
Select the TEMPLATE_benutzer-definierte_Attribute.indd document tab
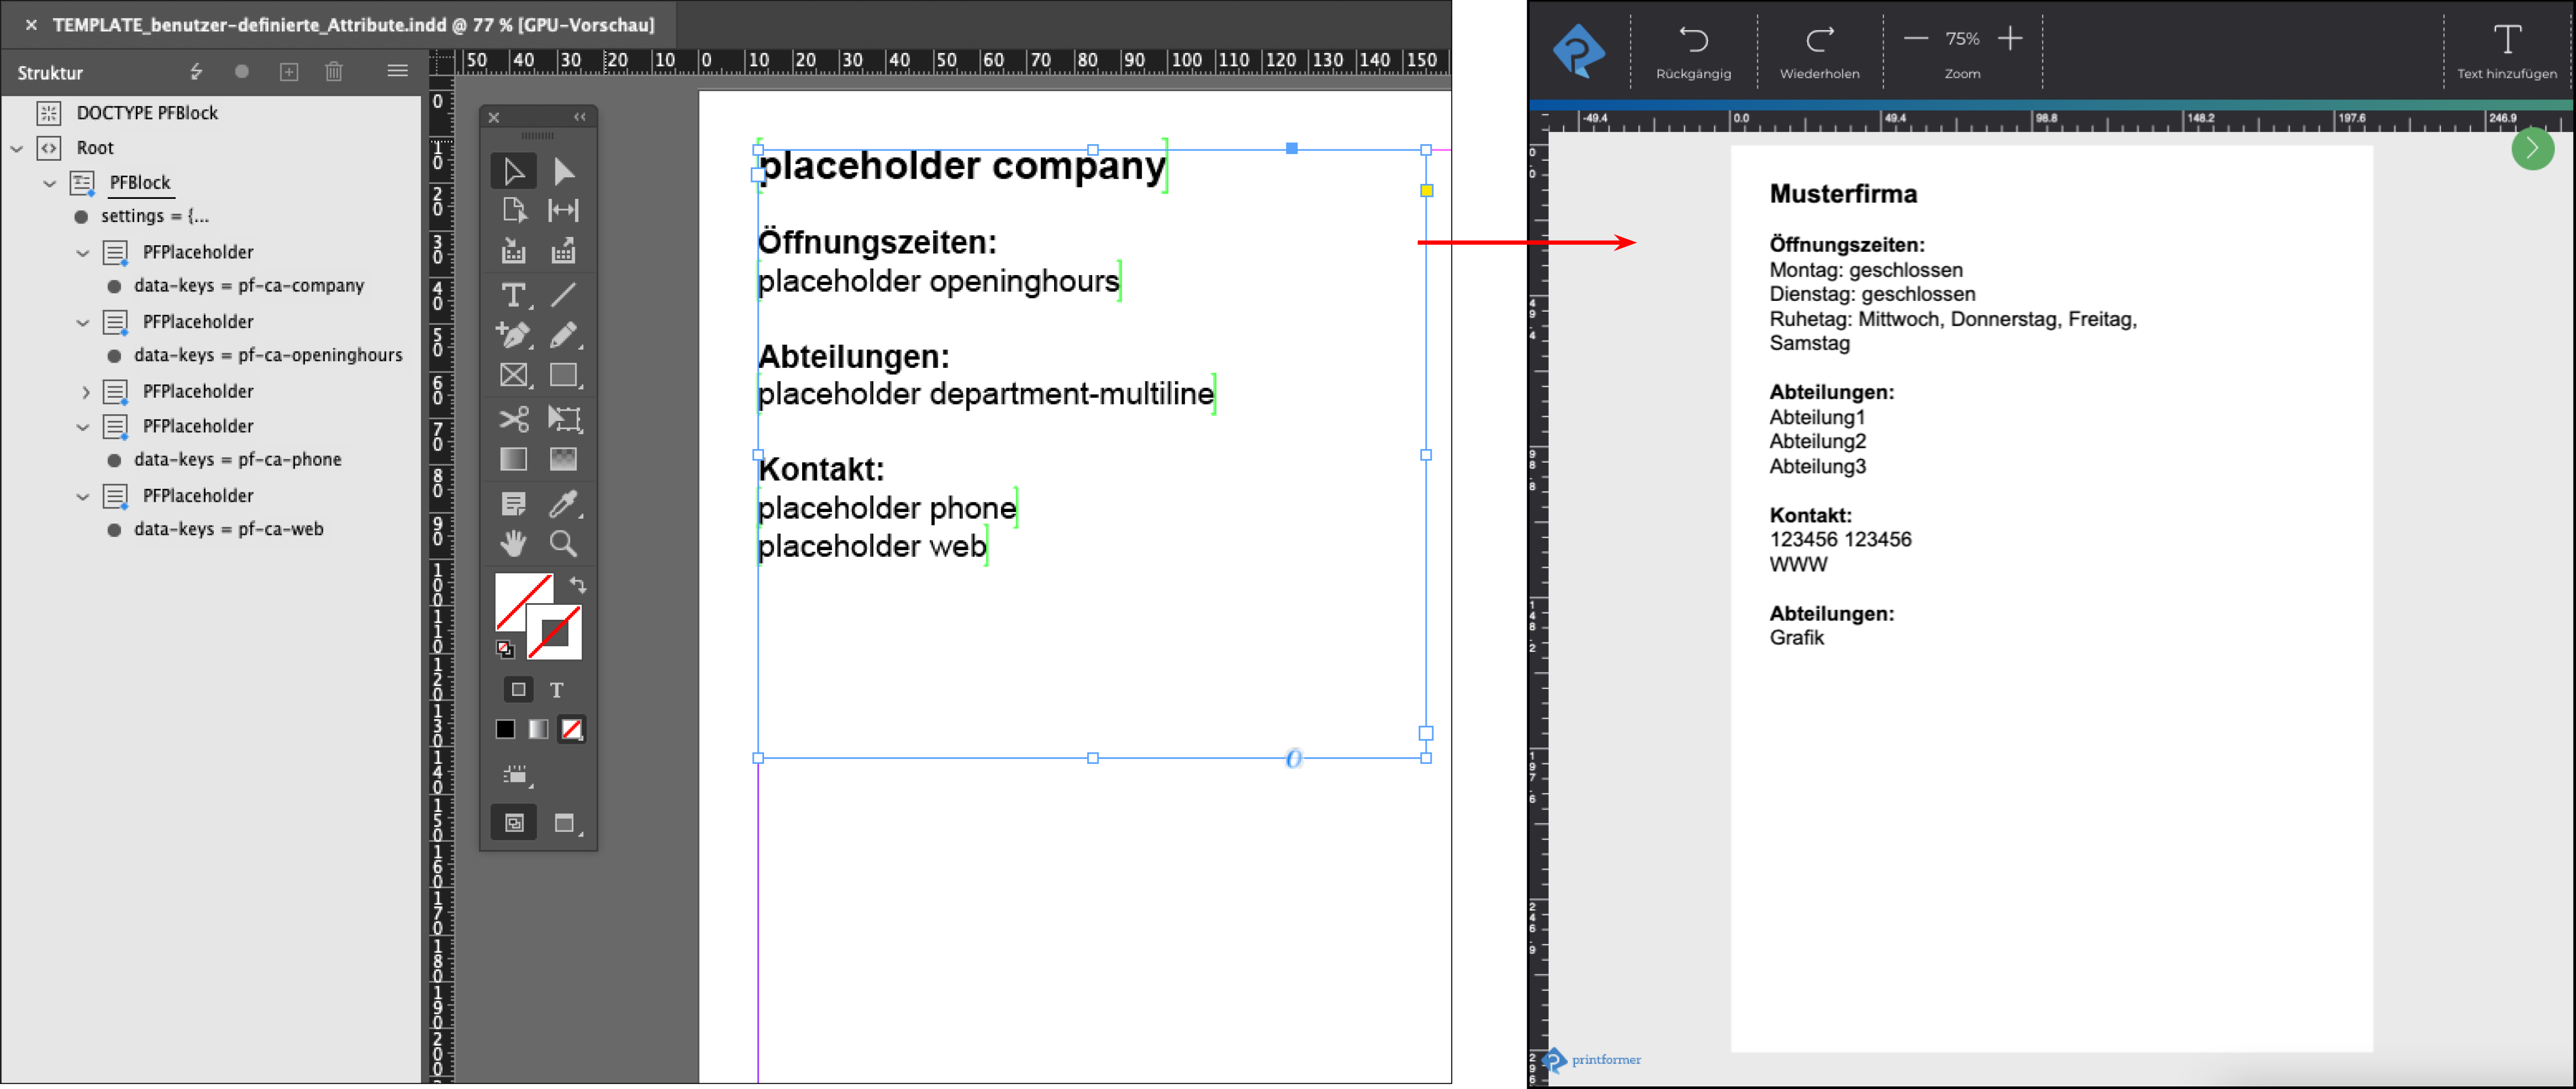pos(353,24)
